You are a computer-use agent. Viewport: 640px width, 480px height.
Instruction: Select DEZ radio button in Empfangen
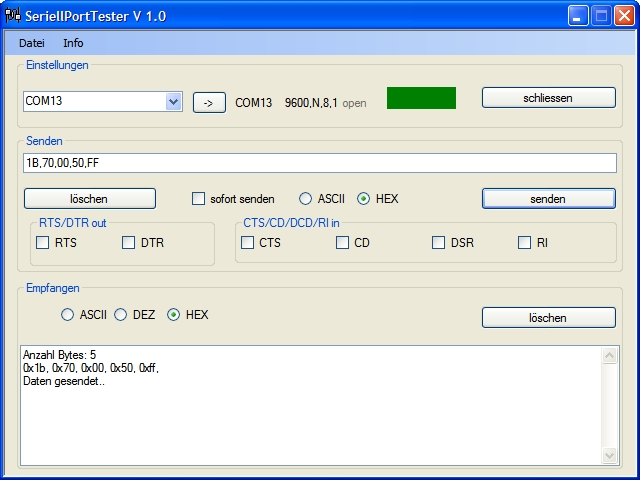pos(120,315)
